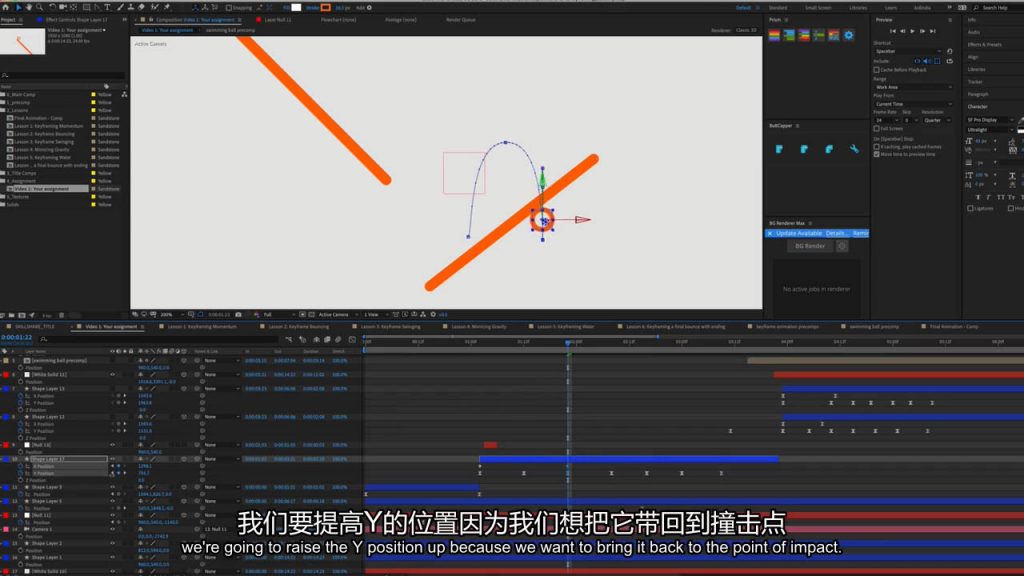Select the Hand tool in the toolbar

tap(30, 7)
